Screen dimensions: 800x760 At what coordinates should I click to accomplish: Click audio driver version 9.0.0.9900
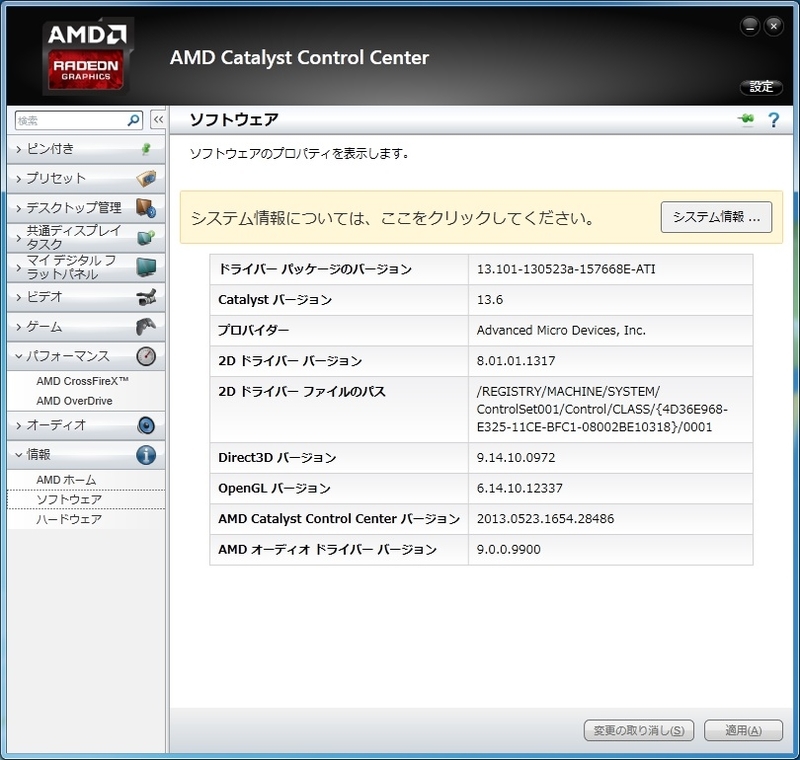click(x=509, y=549)
